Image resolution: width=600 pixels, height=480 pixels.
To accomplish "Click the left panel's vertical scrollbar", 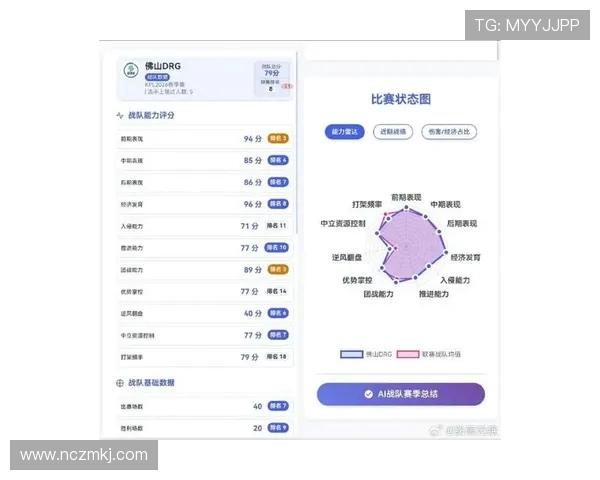I will coord(297,142).
